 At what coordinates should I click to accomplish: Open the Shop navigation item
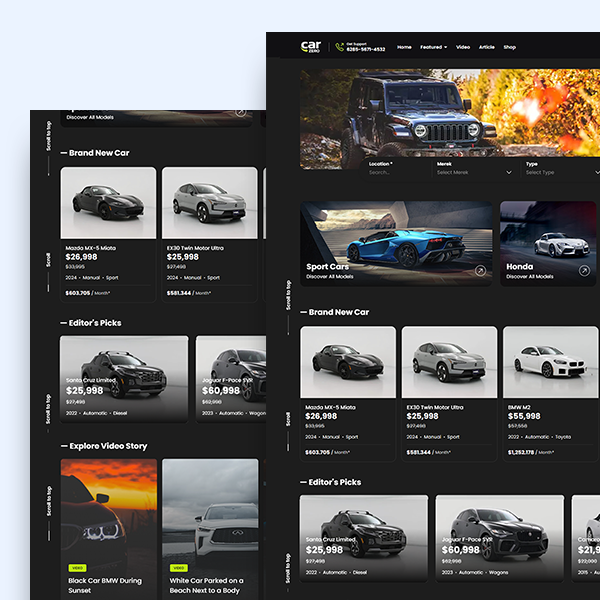tap(510, 47)
